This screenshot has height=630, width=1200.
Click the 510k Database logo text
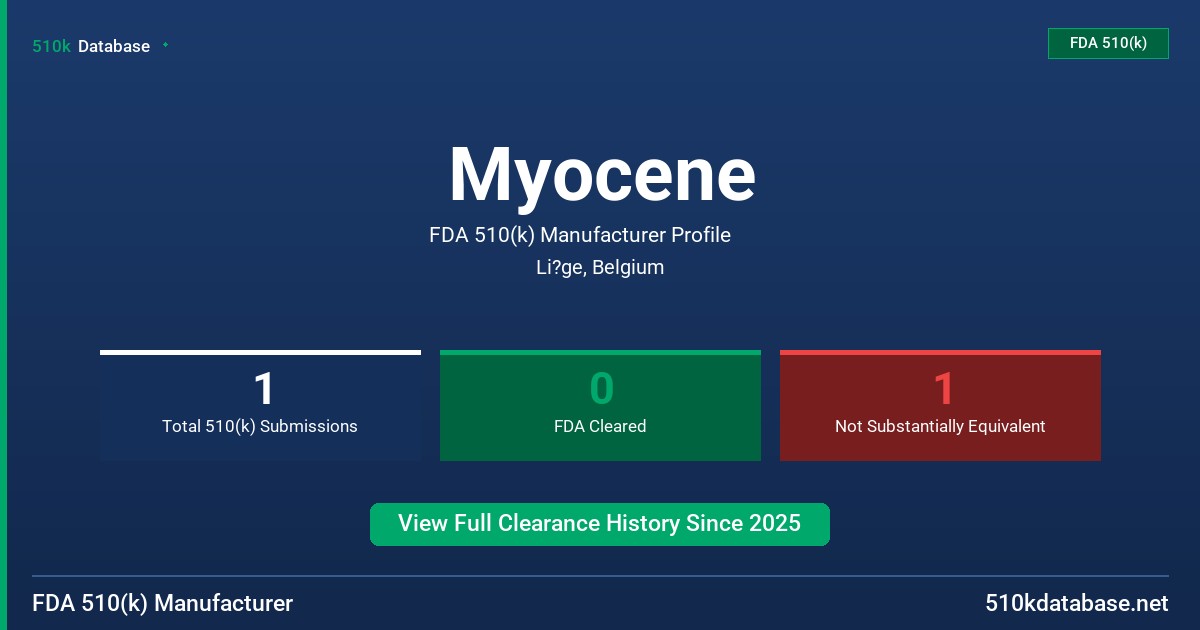[x=91, y=46]
